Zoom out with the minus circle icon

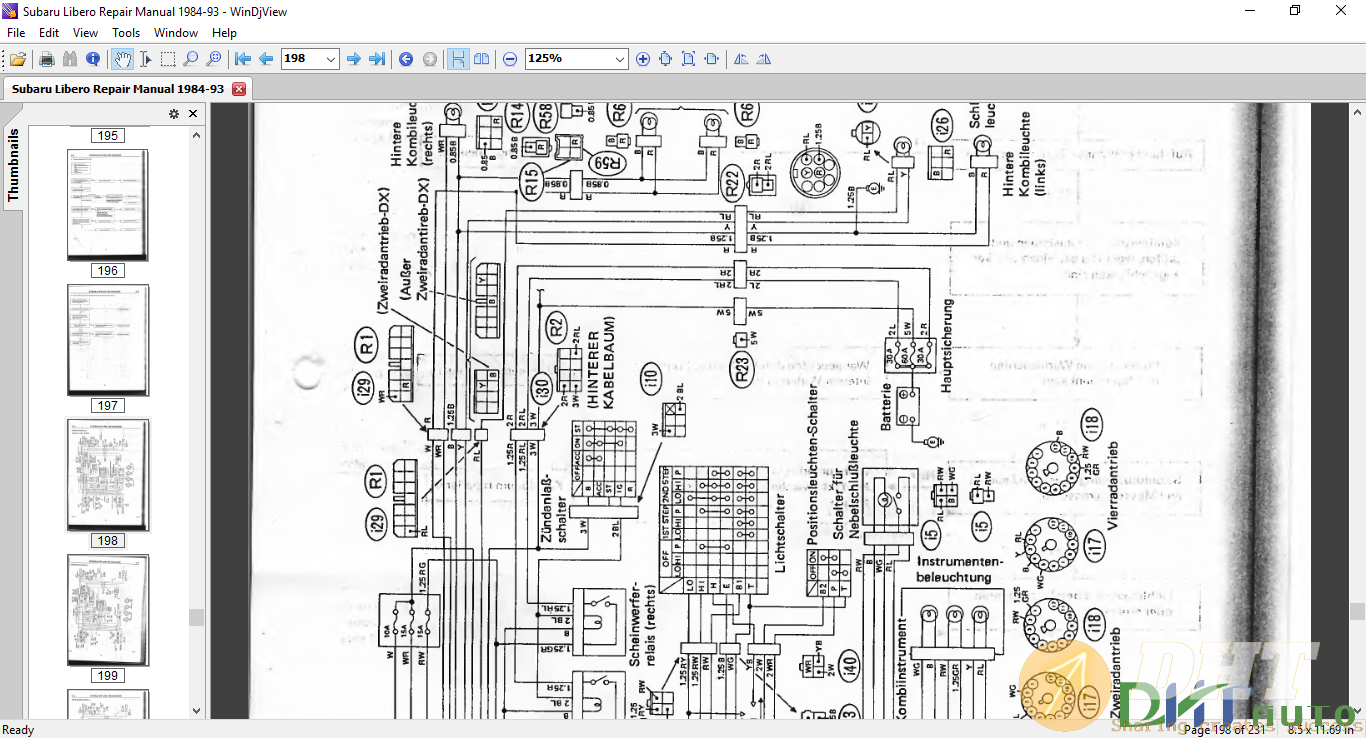(510, 59)
